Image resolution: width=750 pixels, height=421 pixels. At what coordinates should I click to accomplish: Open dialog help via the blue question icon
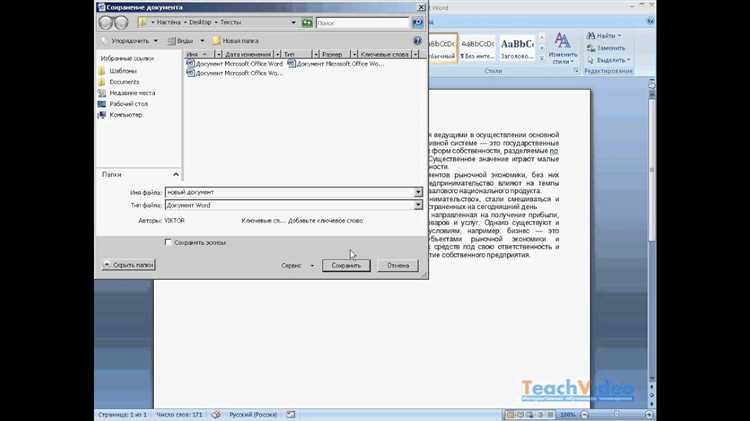417,41
